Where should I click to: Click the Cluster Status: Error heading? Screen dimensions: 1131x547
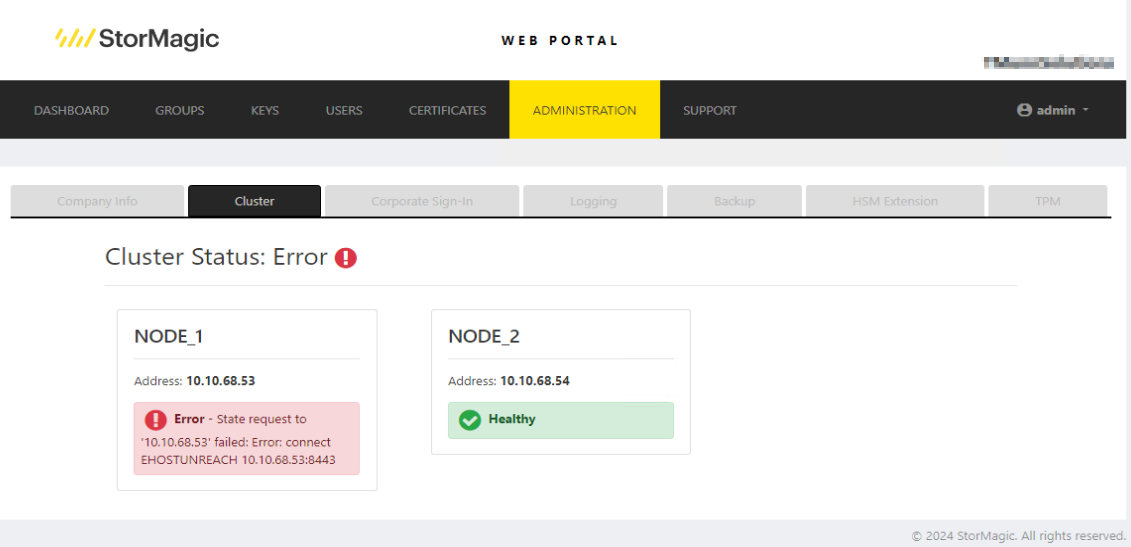click(x=216, y=257)
